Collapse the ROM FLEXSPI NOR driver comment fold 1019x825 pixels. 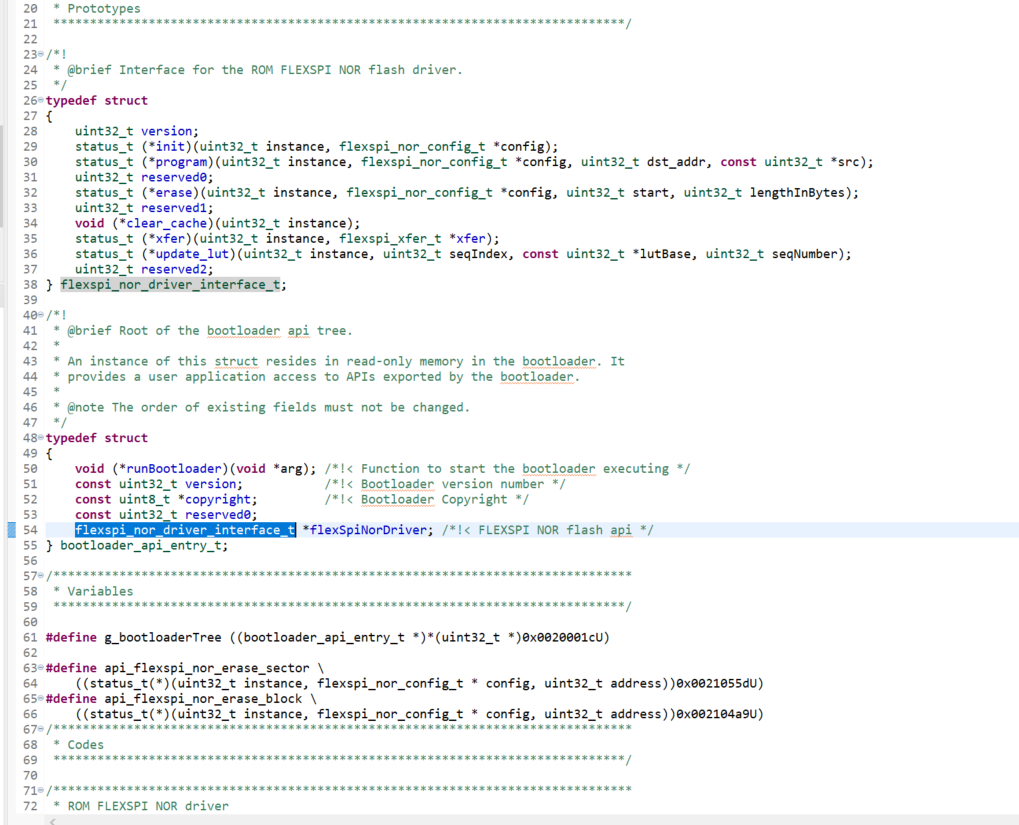click(39, 790)
